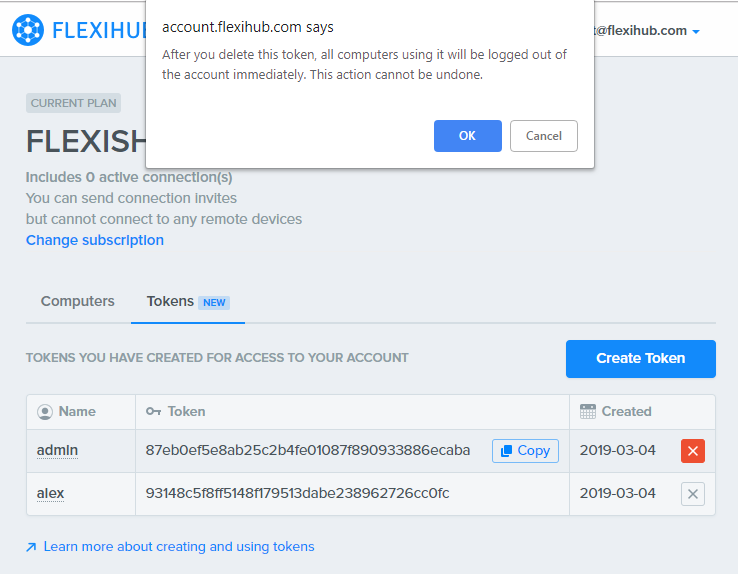
Task: Click the admin token name
Action: coord(57,450)
